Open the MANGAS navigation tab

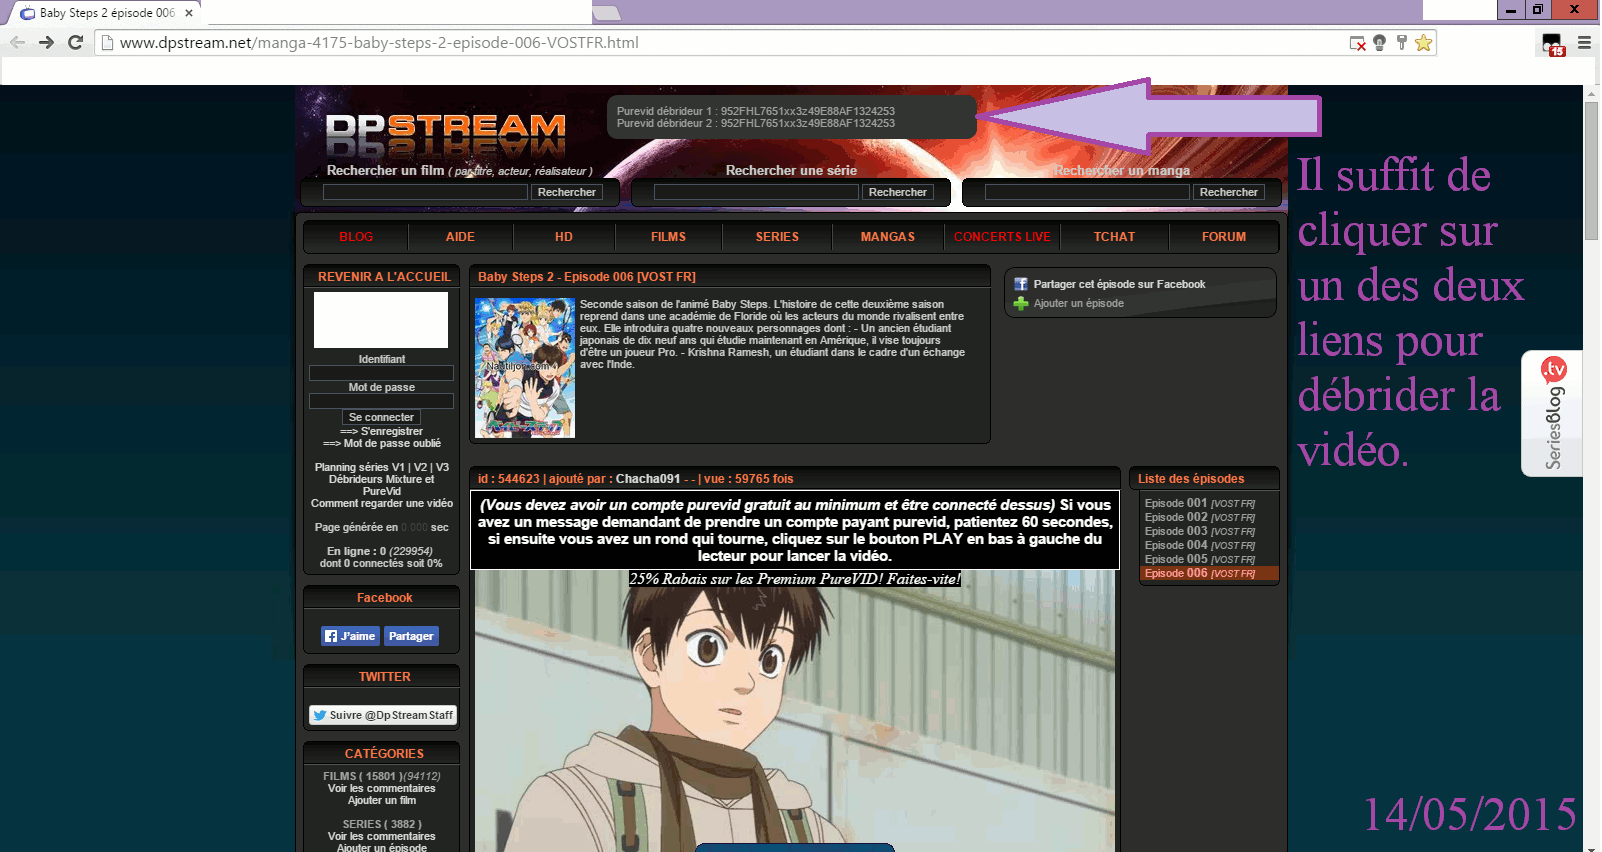click(887, 237)
